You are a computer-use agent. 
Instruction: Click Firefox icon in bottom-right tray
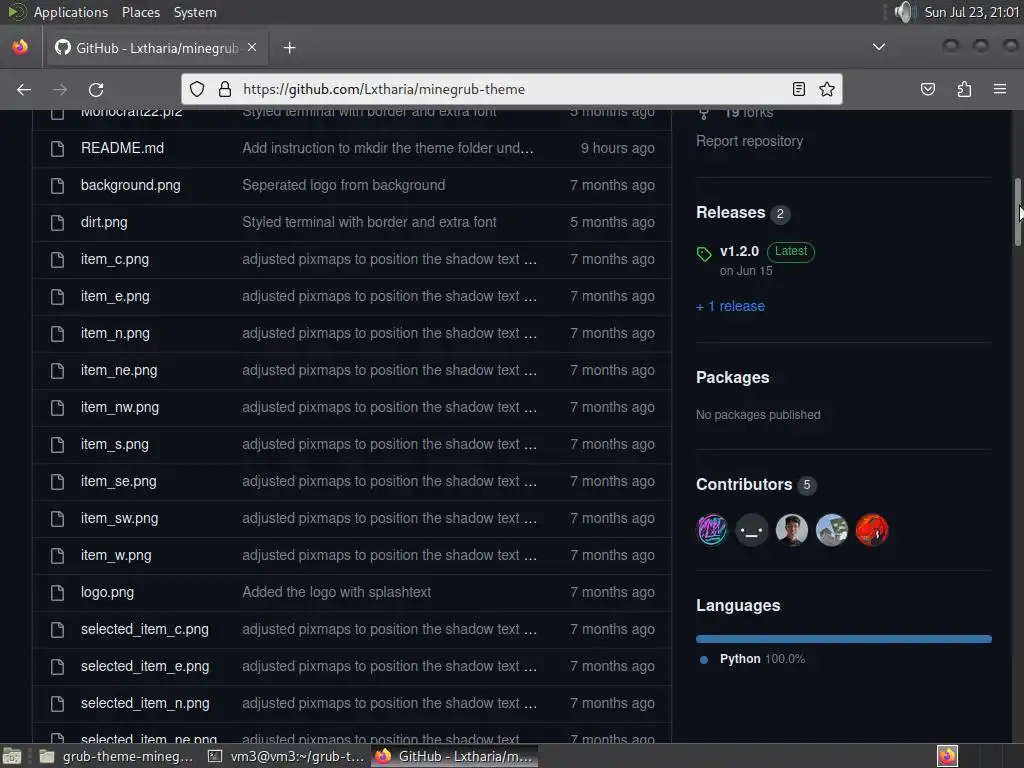pos(947,756)
